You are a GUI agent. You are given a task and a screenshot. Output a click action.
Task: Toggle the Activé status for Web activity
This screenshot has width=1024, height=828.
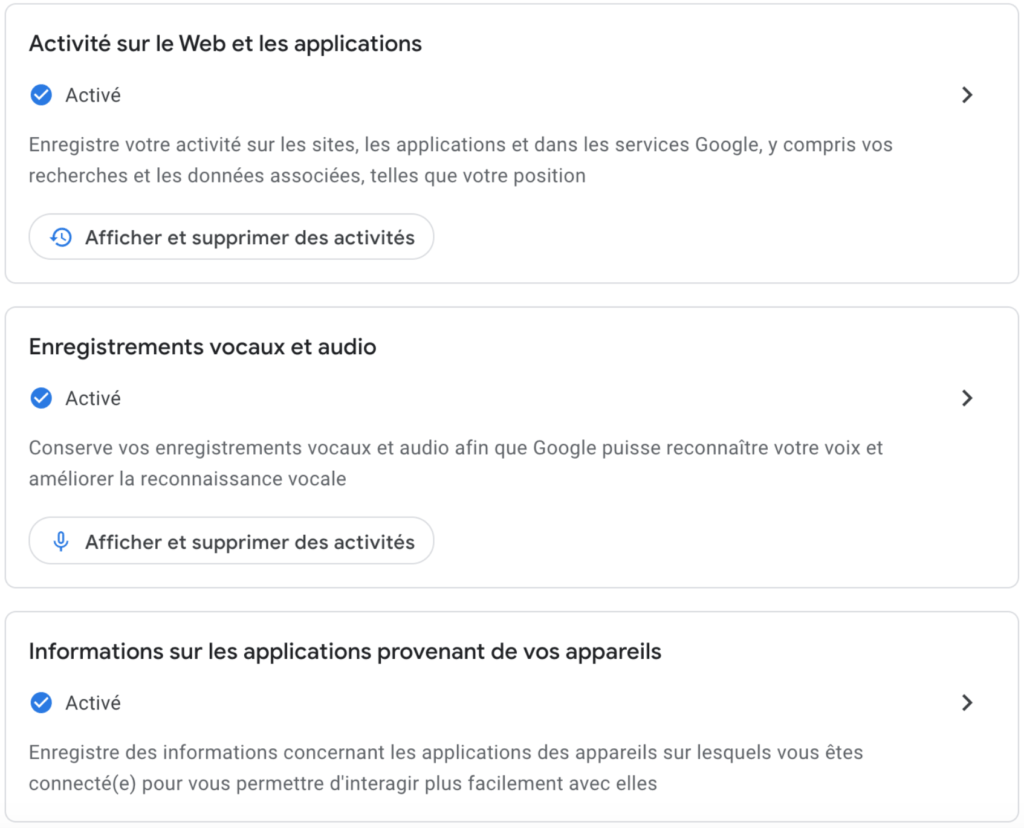[x=93, y=95]
